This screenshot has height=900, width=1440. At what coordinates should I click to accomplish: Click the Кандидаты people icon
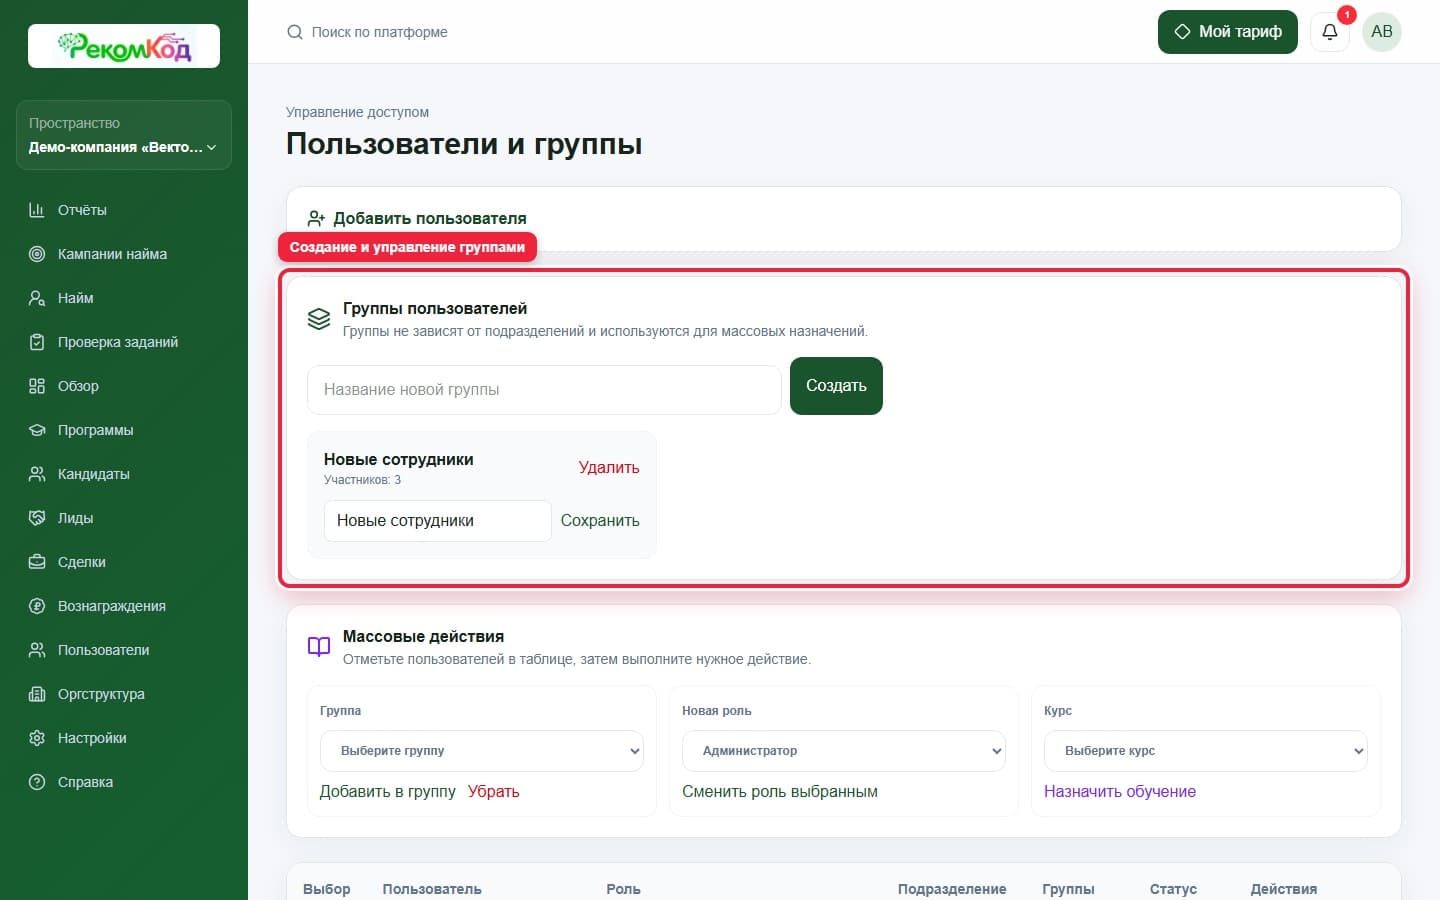tap(37, 474)
